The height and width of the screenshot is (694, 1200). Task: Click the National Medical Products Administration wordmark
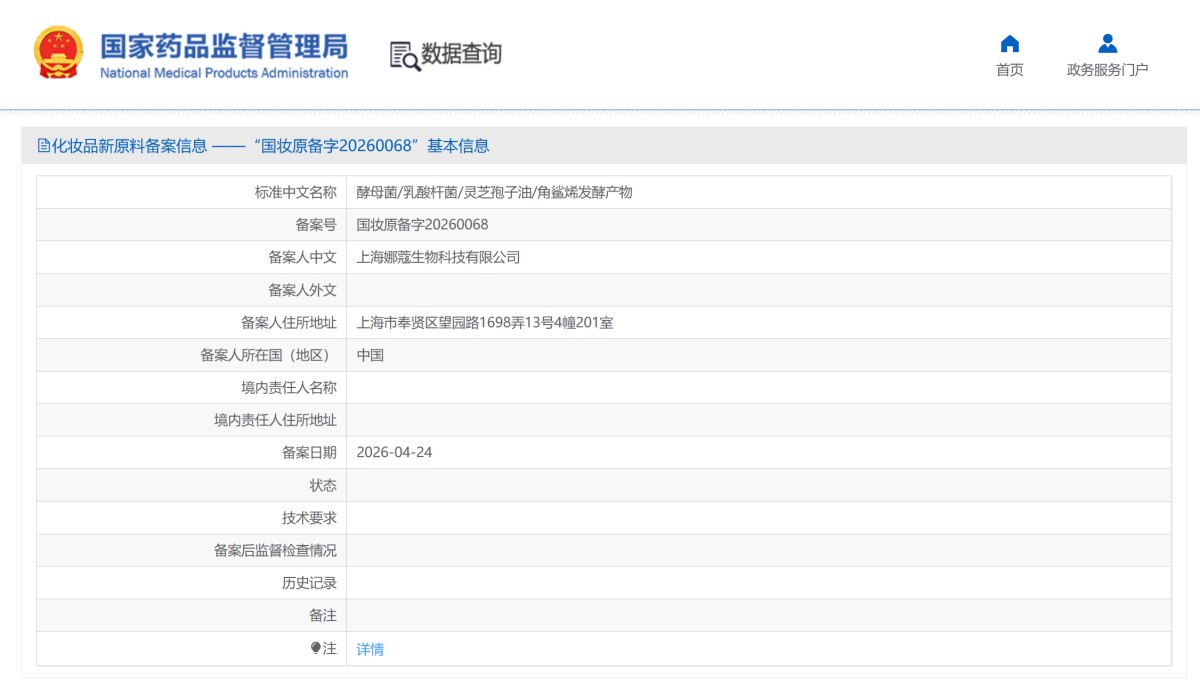point(220,72)
